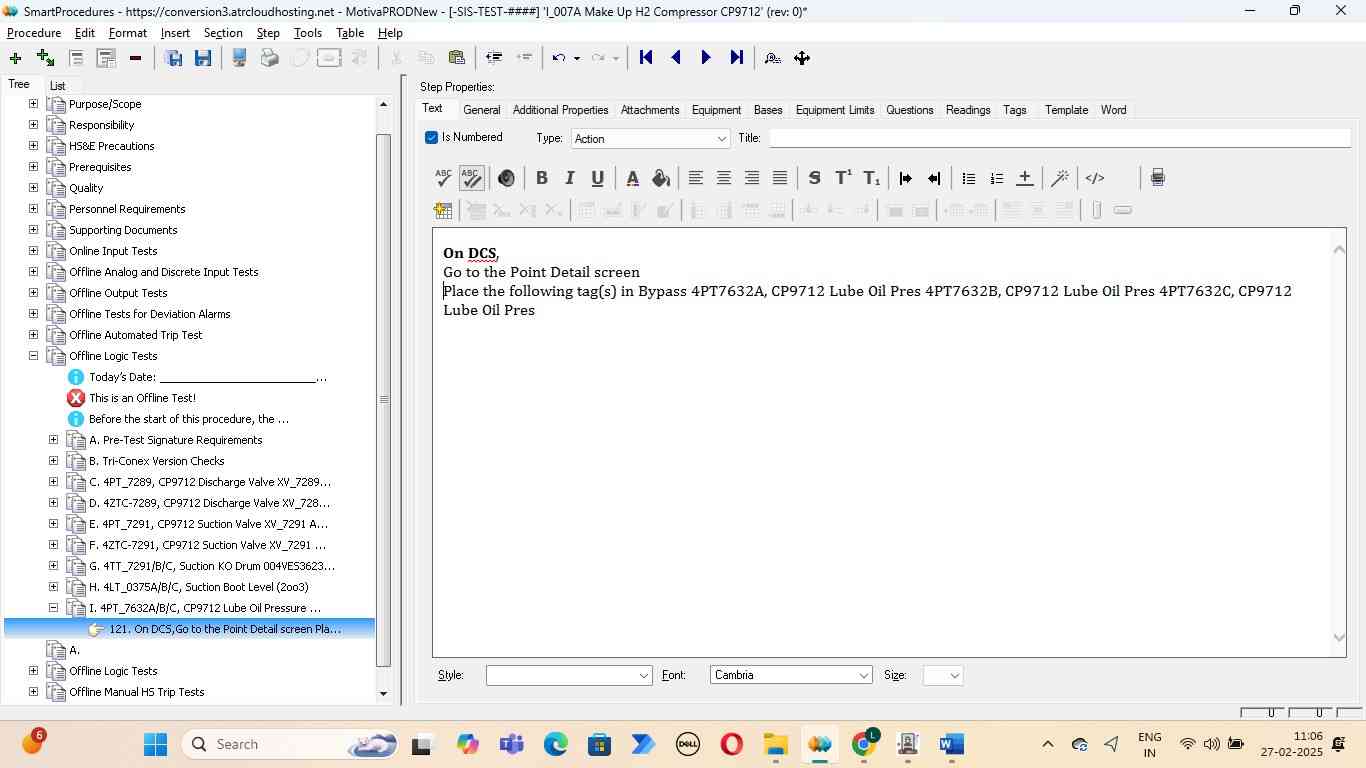
Task: Open the Format menu
Action: (x=128, y=33)
